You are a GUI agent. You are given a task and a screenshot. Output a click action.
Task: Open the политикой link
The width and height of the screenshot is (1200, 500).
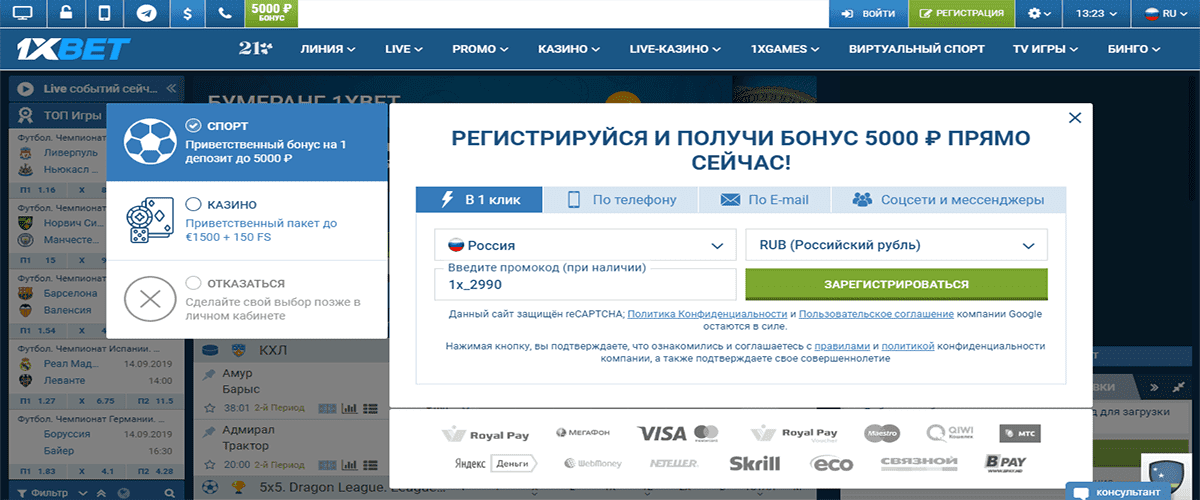point(908,345)
